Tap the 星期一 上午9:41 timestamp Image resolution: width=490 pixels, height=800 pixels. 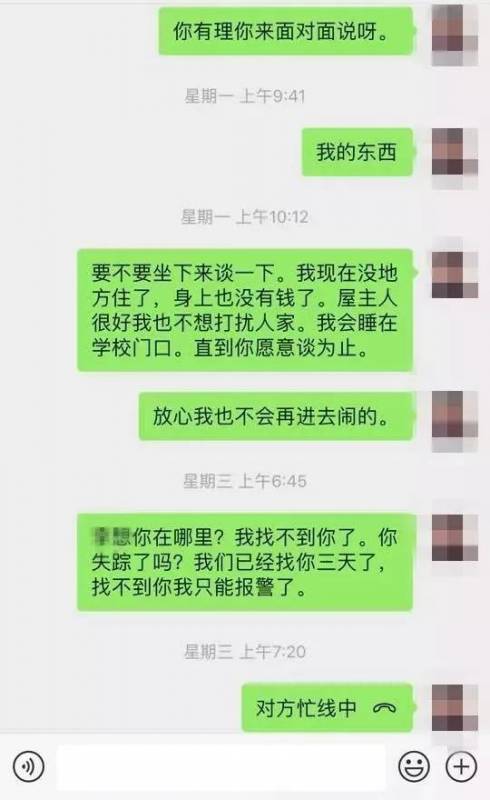(x=245, y=95)
